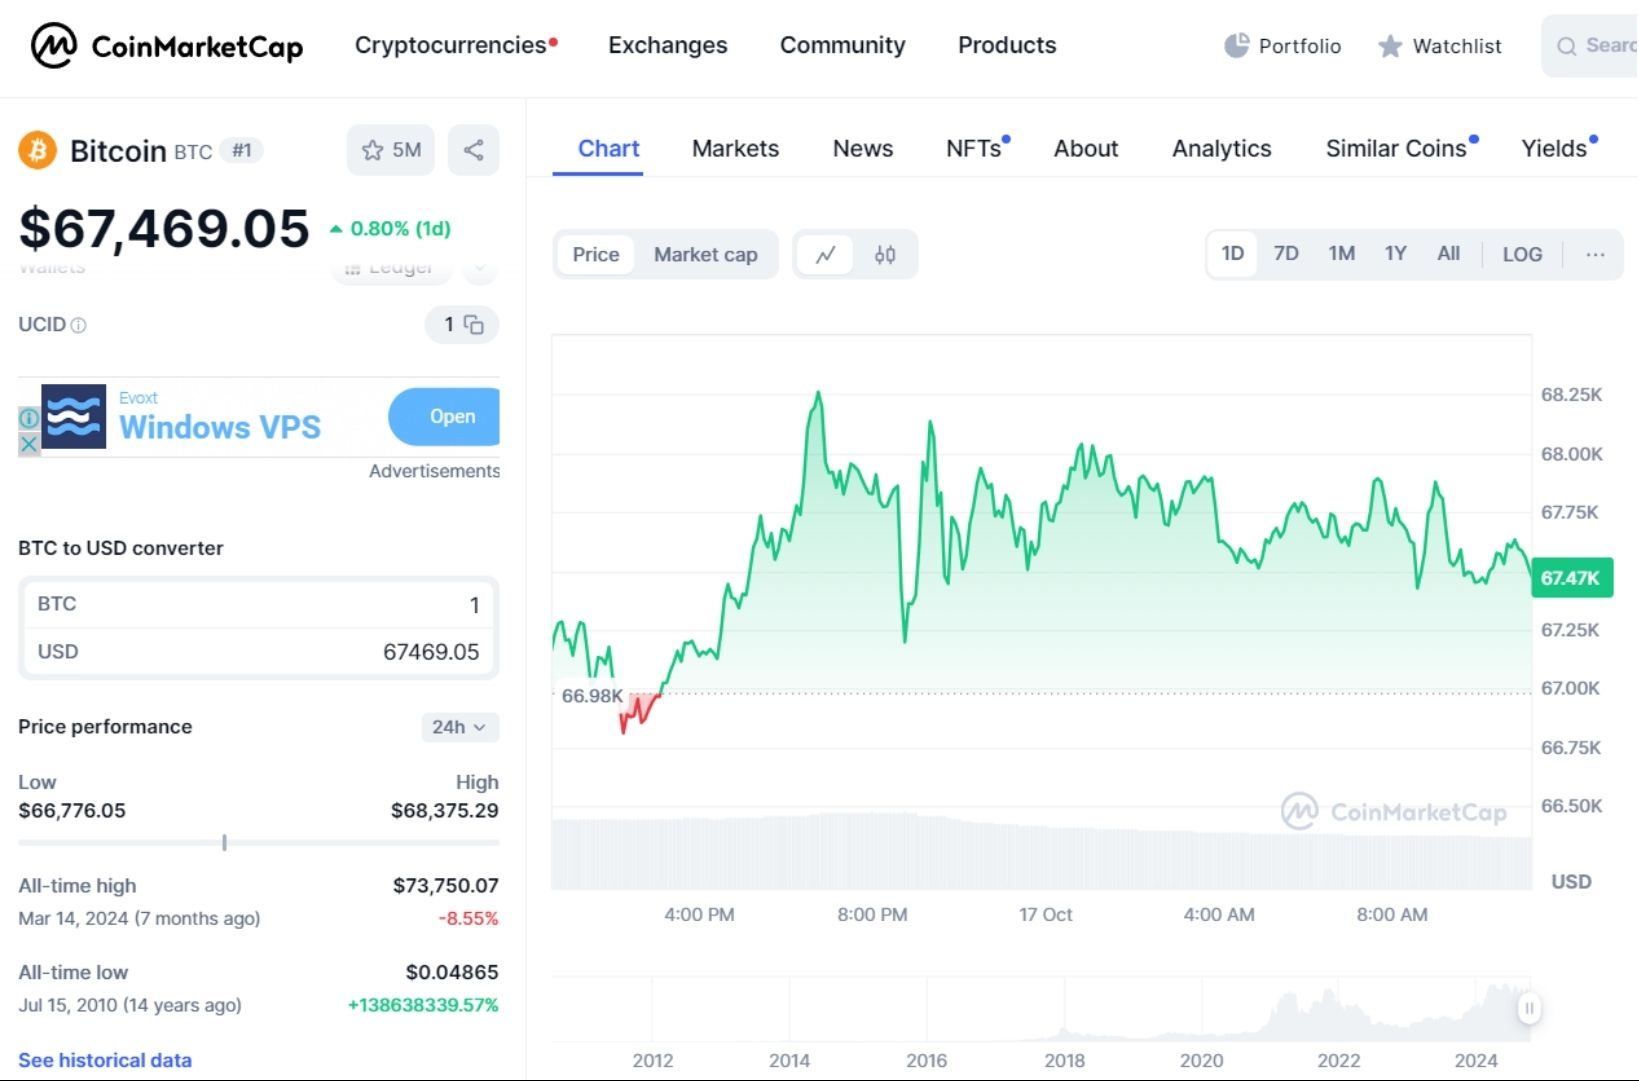
Task: Open the Community menu
Action: point(842,45)
